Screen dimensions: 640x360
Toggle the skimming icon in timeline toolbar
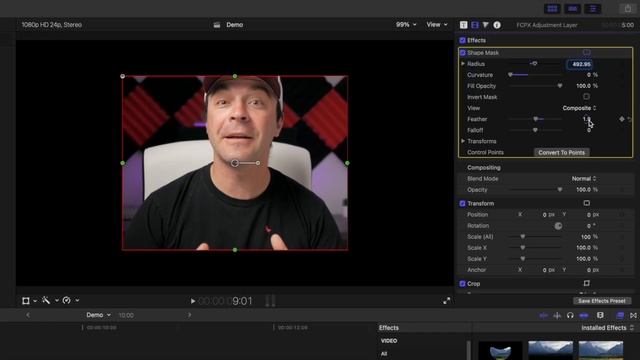[543, 315]
